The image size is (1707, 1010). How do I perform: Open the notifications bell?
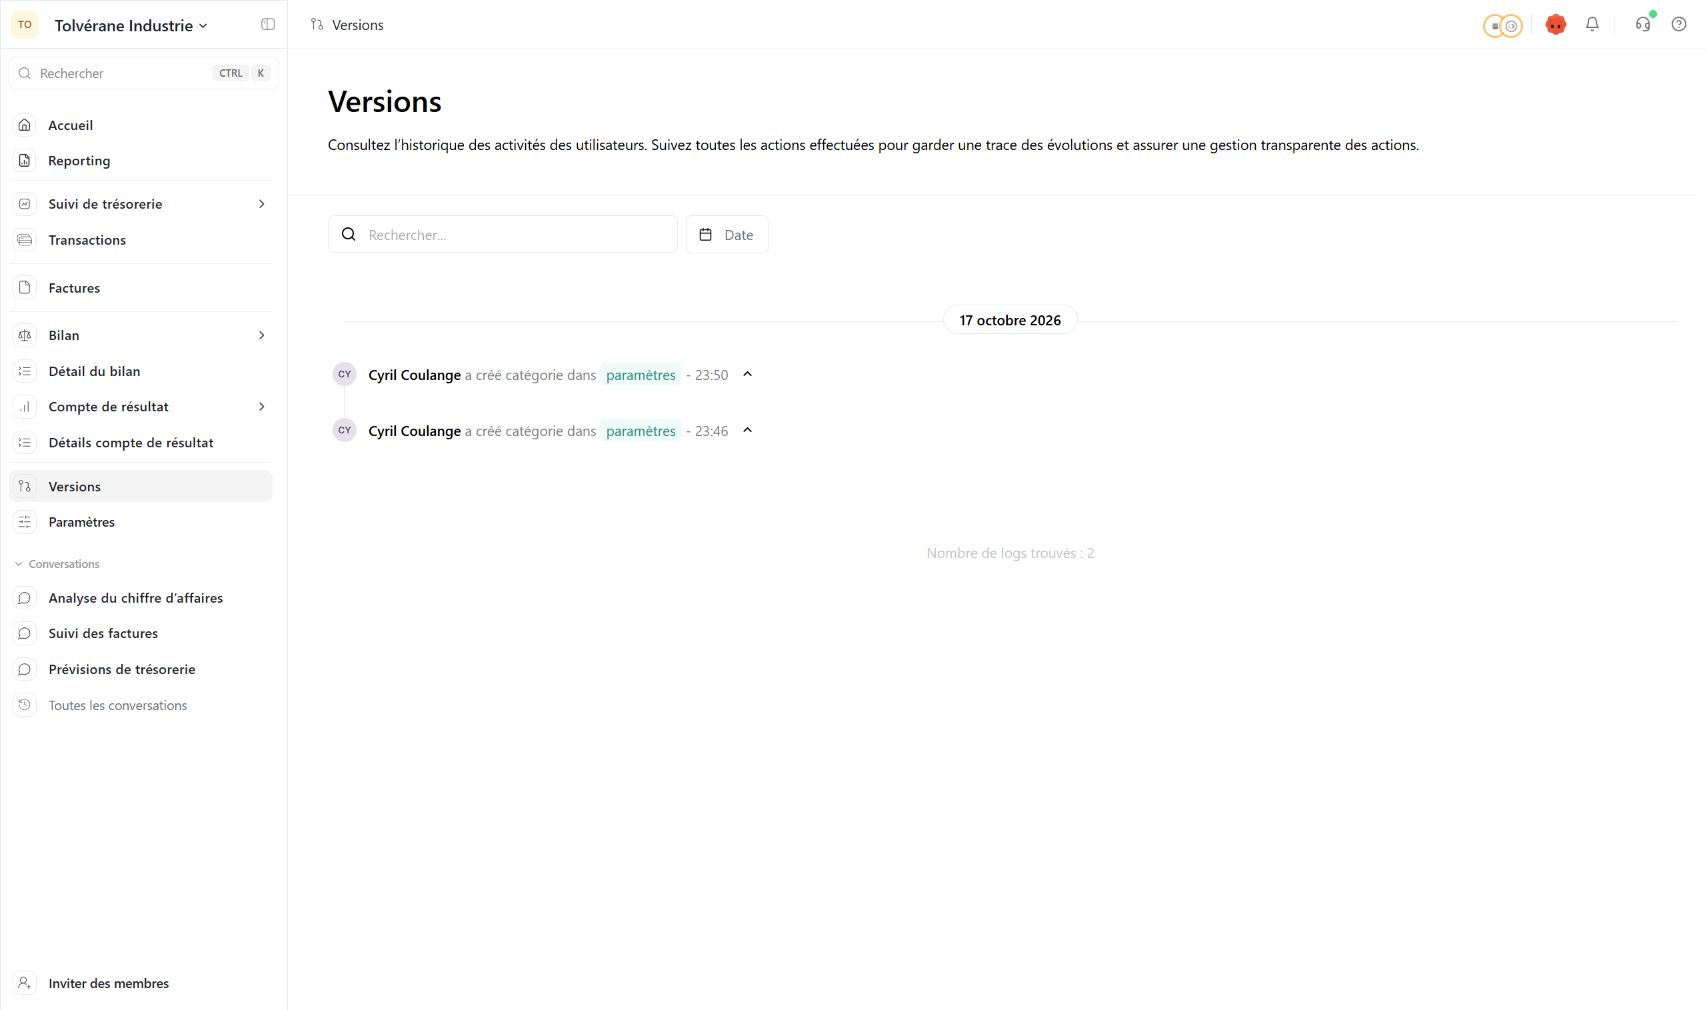click(1592, 25)
